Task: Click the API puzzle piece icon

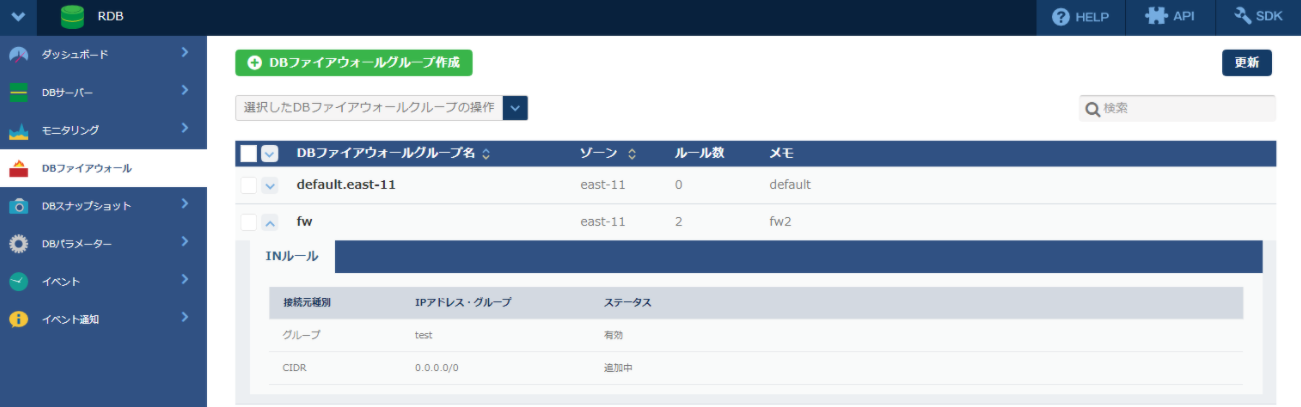Action: coord(1156,17)
